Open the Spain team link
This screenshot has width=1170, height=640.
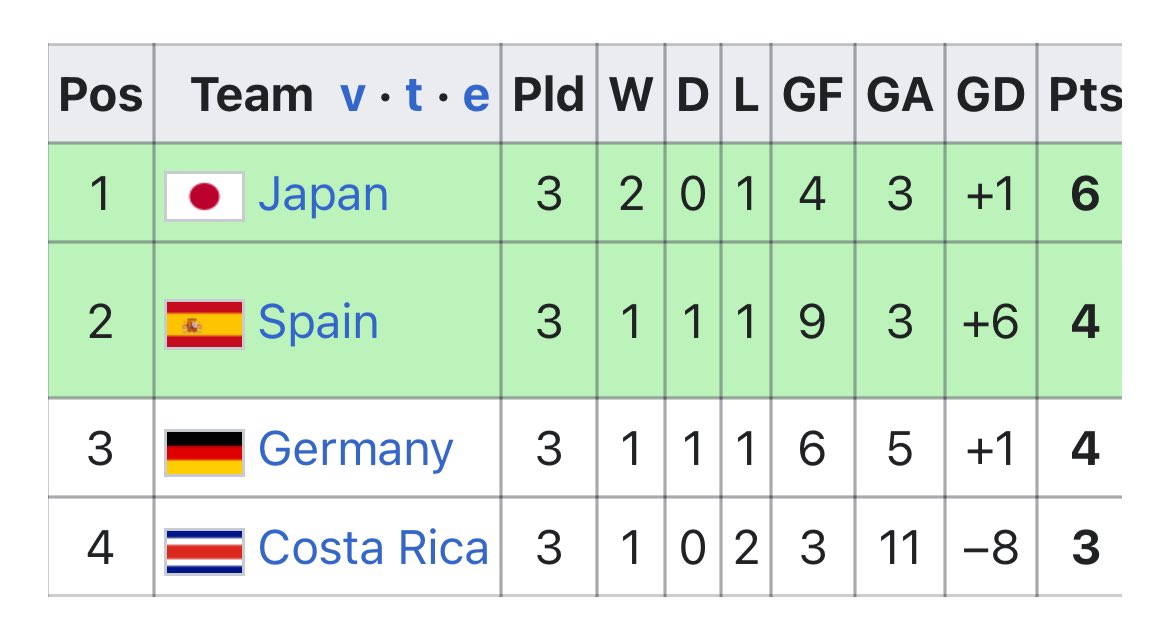318,323
